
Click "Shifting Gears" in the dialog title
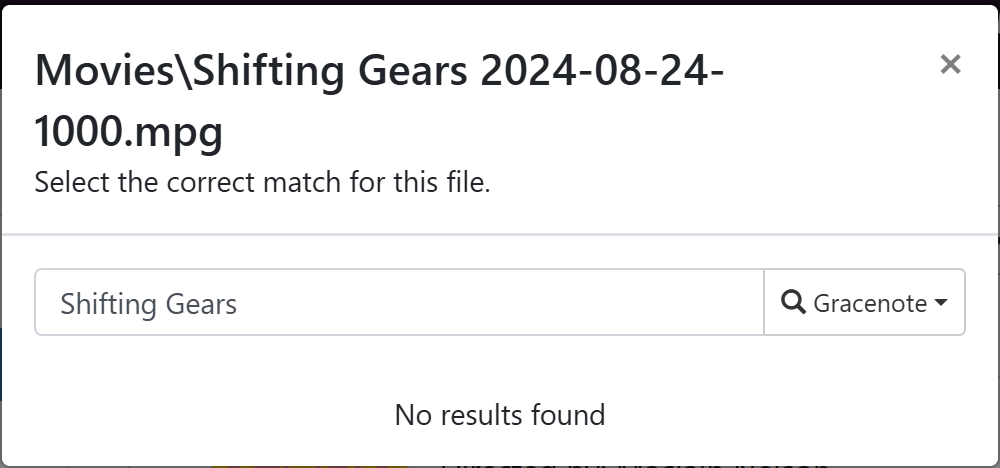[331, 72]
